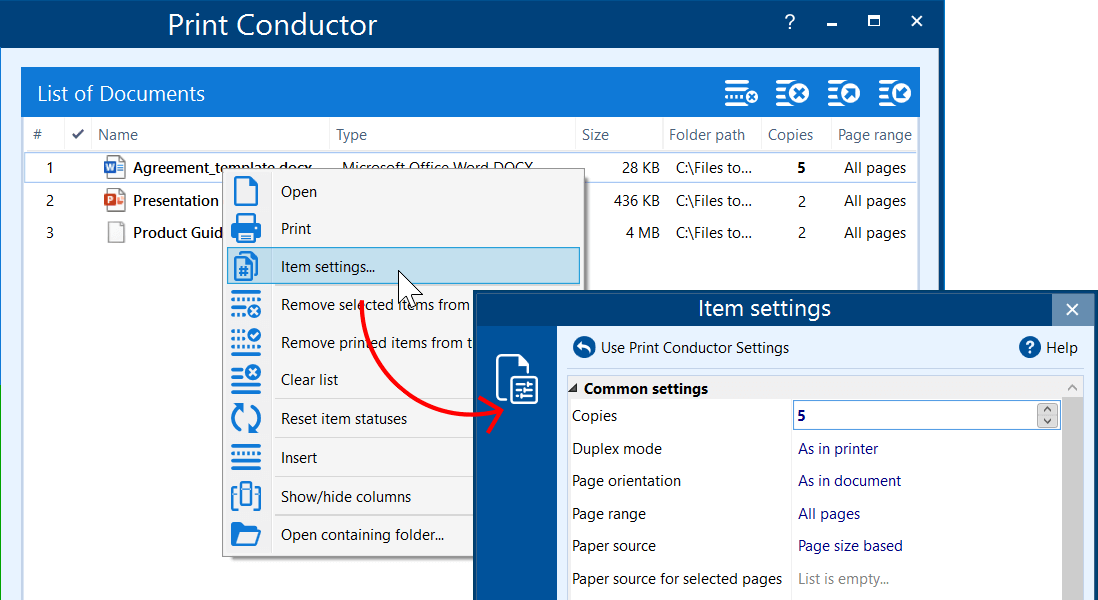Click the Item settings sidebar document icon
This screenshot has height=600, width=1098.
coord(517,380)
